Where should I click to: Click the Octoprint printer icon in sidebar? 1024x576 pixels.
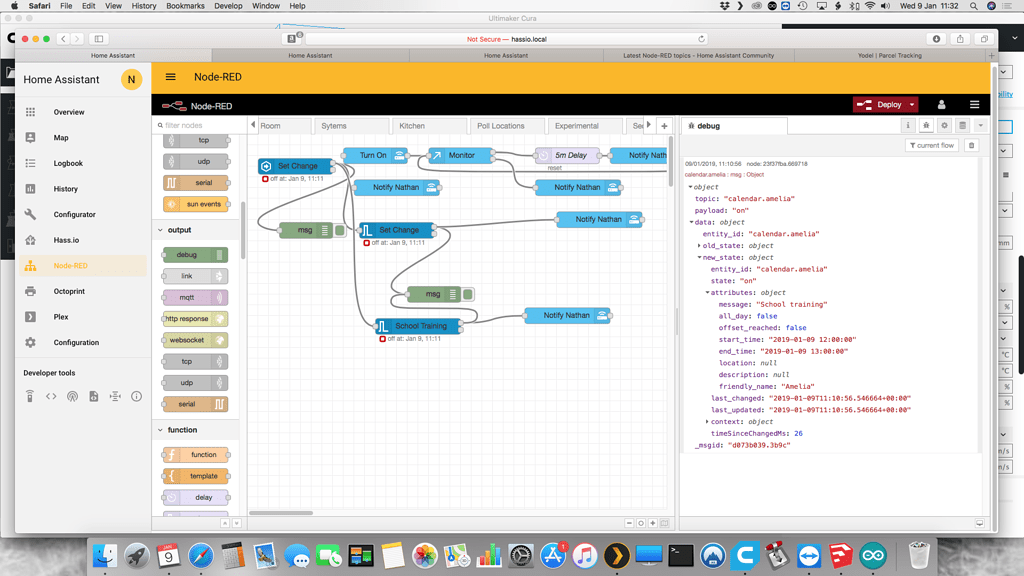click(x=30, y=291)
